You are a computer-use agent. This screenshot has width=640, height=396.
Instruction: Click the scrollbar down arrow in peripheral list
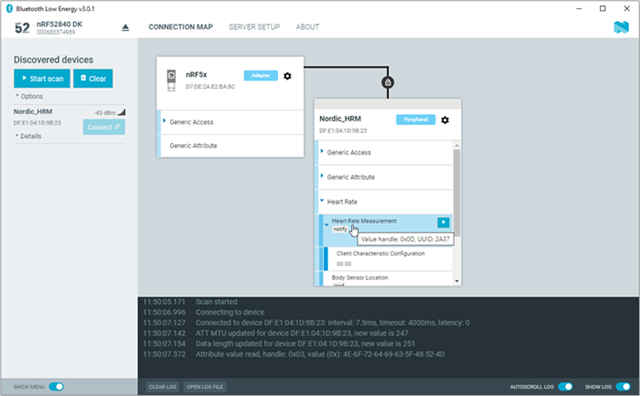[x=457, y=281]
